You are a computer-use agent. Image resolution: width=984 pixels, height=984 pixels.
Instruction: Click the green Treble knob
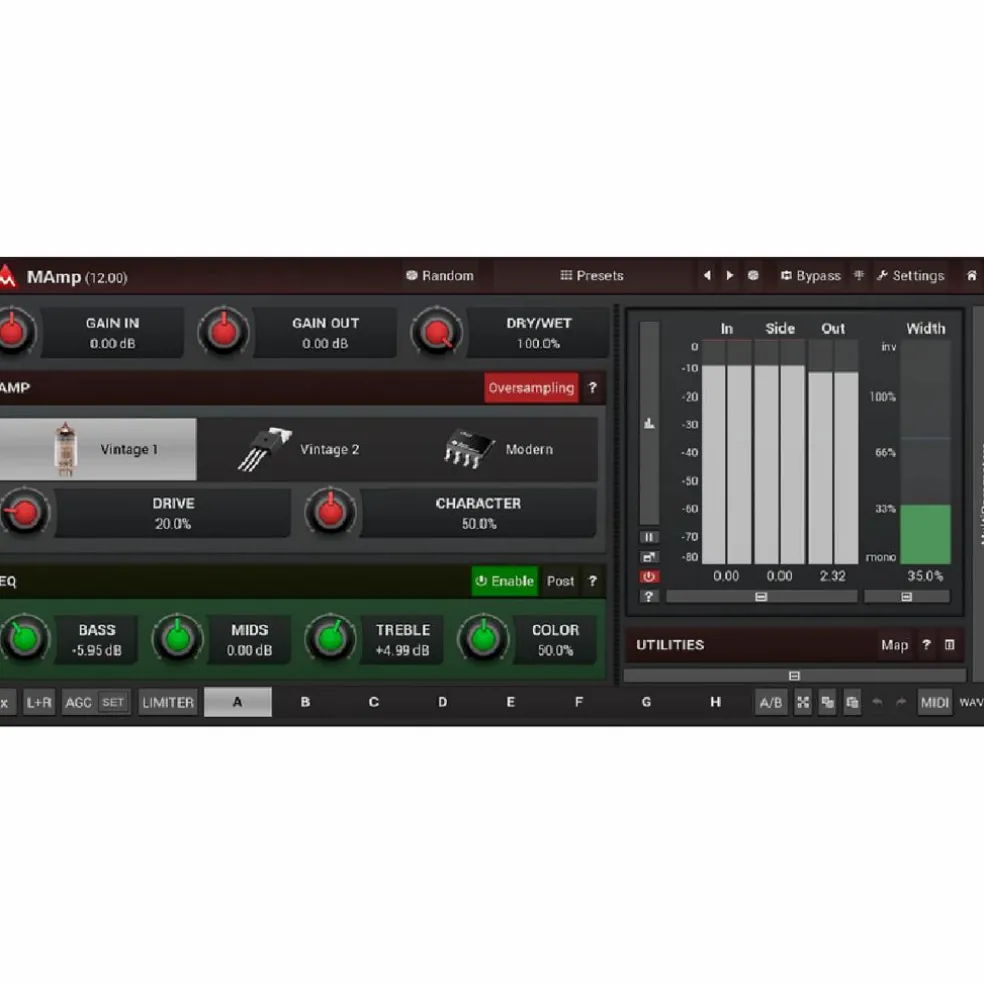coord(331,639)
